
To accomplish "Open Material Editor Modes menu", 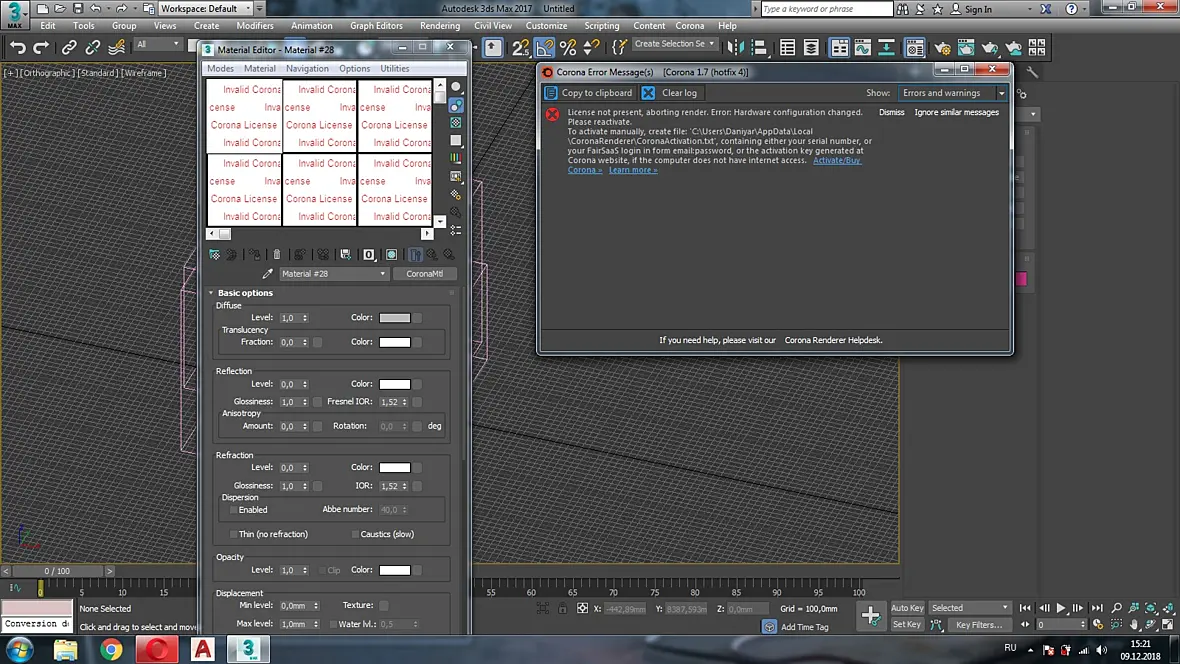I will pos(220,69).
